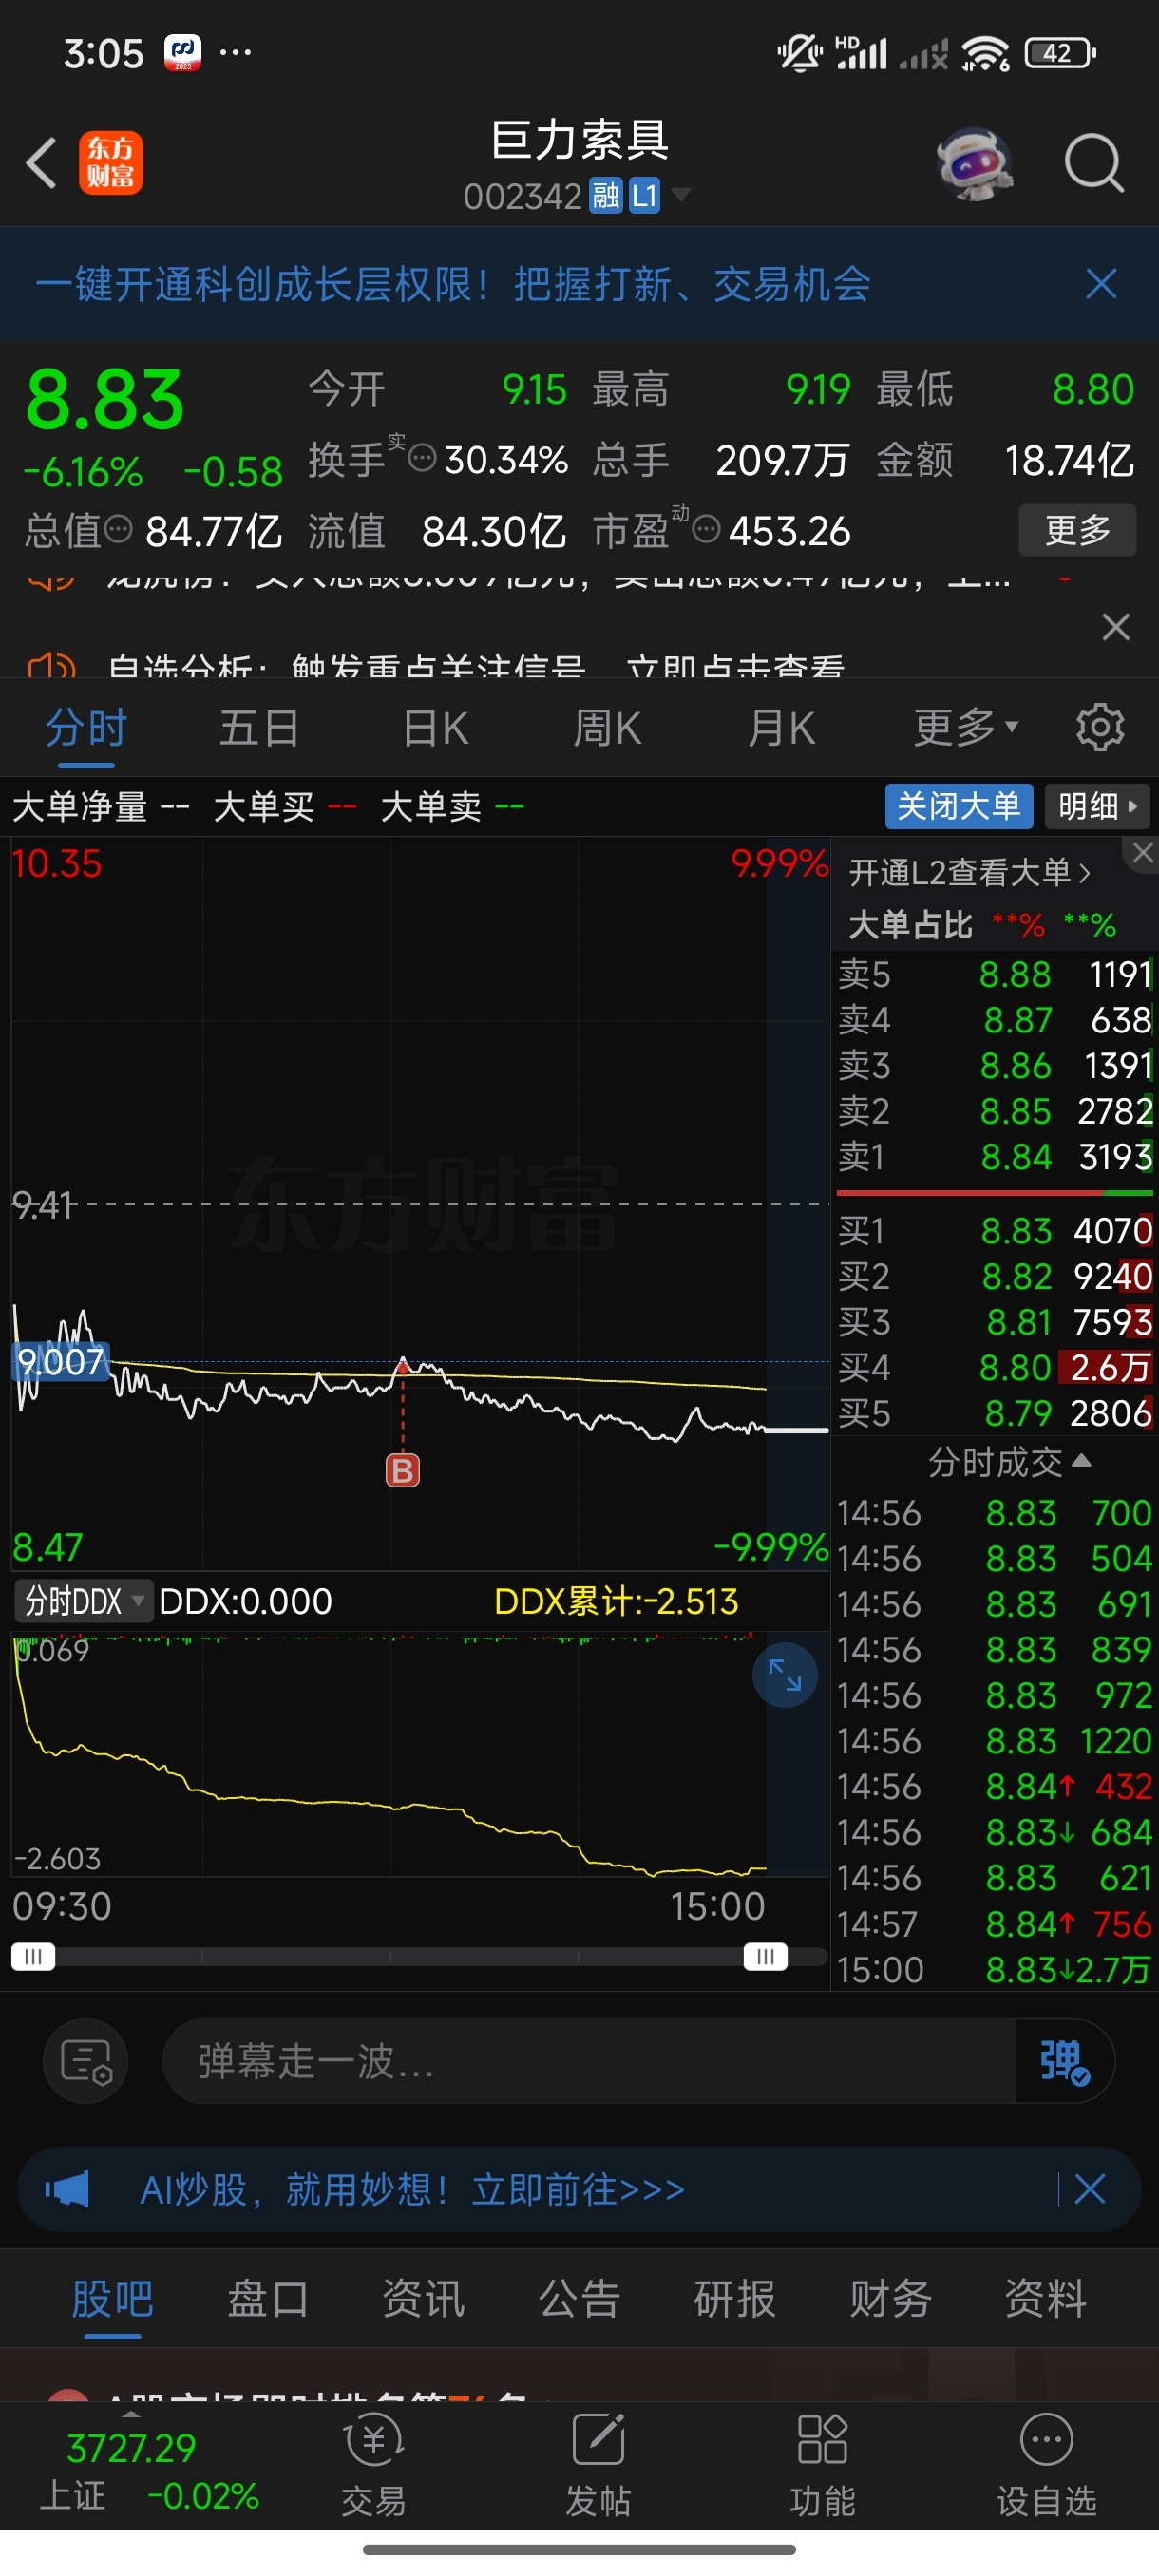Close the L2 大单 prompt panel
This screenshot has width=1159, height=2576.
(x=1142, y=853)
